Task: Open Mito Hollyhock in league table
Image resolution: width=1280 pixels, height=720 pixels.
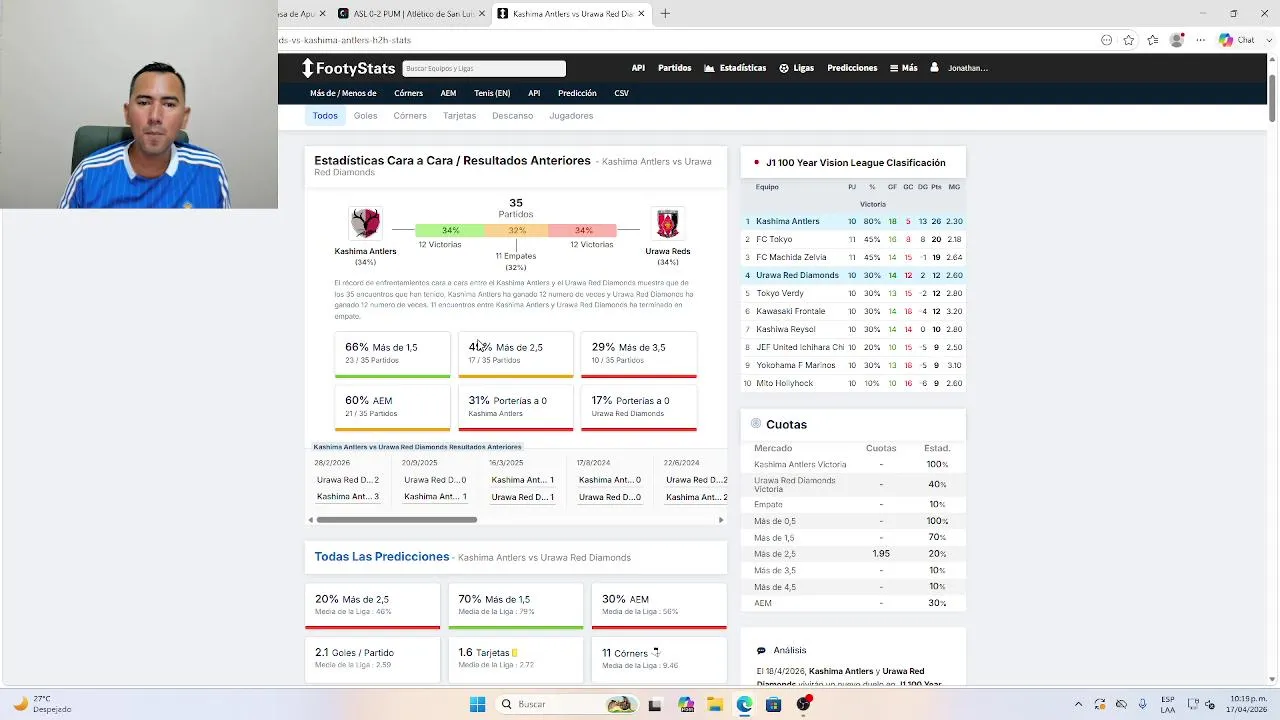Action: coord(785,383)
